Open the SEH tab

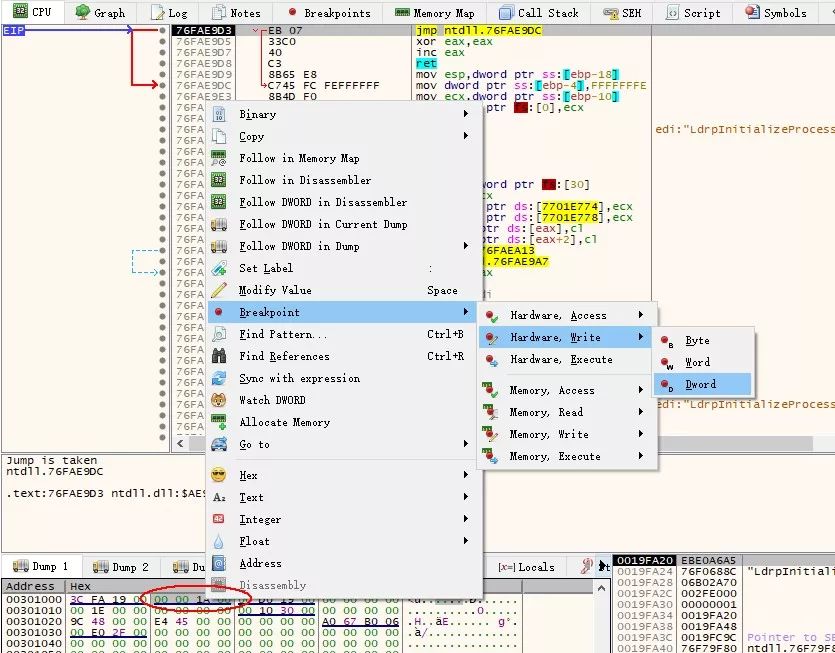click(x=622, y=12)
